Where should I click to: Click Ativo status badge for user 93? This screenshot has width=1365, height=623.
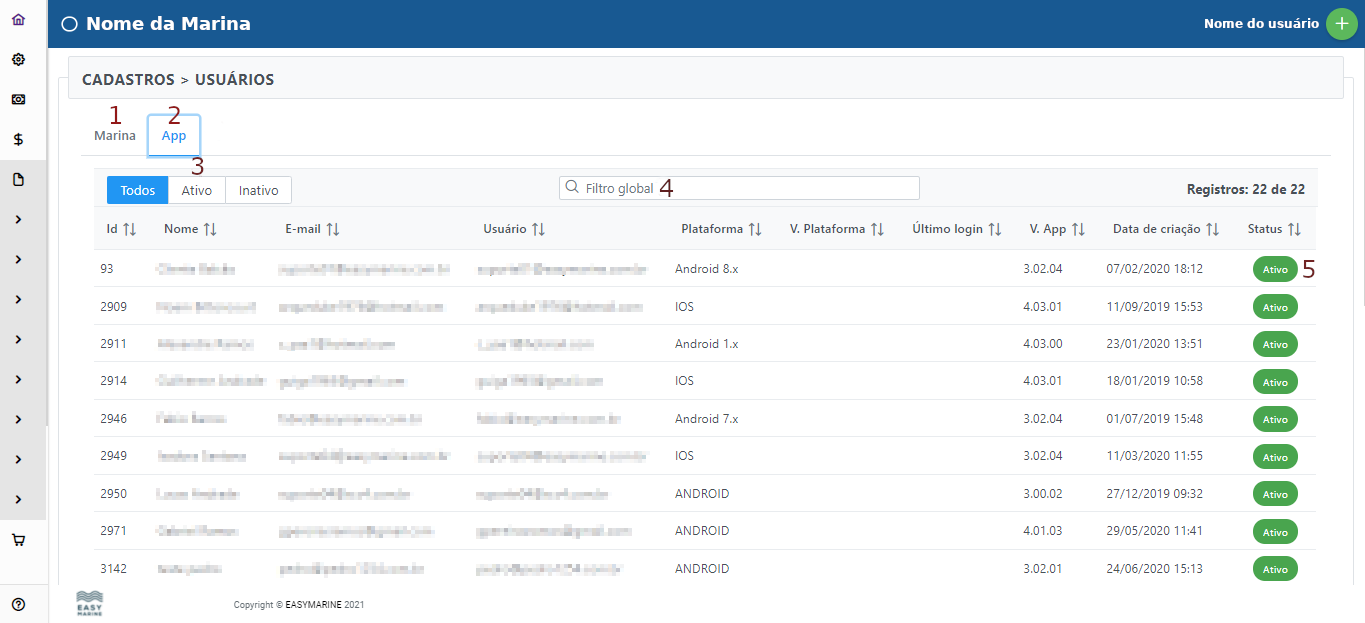point(1275,269)
